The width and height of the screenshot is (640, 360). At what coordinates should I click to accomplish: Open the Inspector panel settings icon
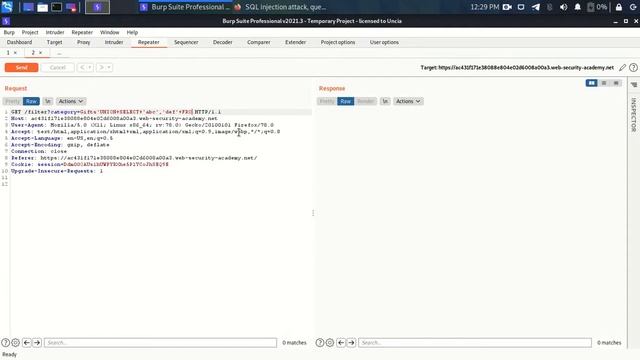coord(634,85)
